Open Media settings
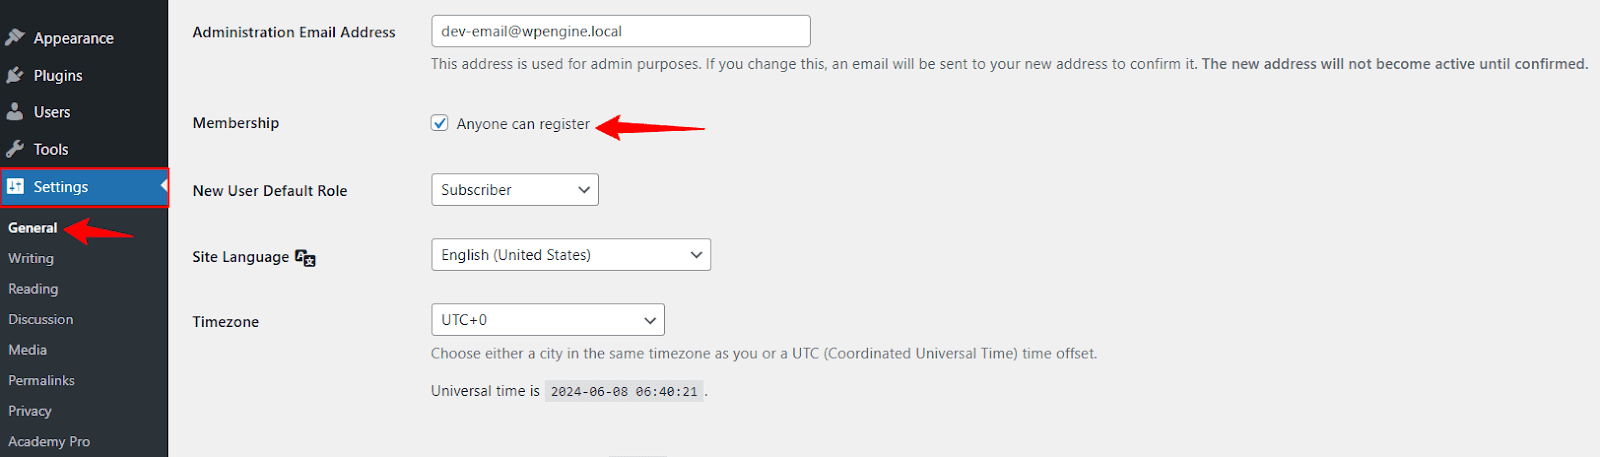This screenshot has height=457, width=1600. point(28,350)
